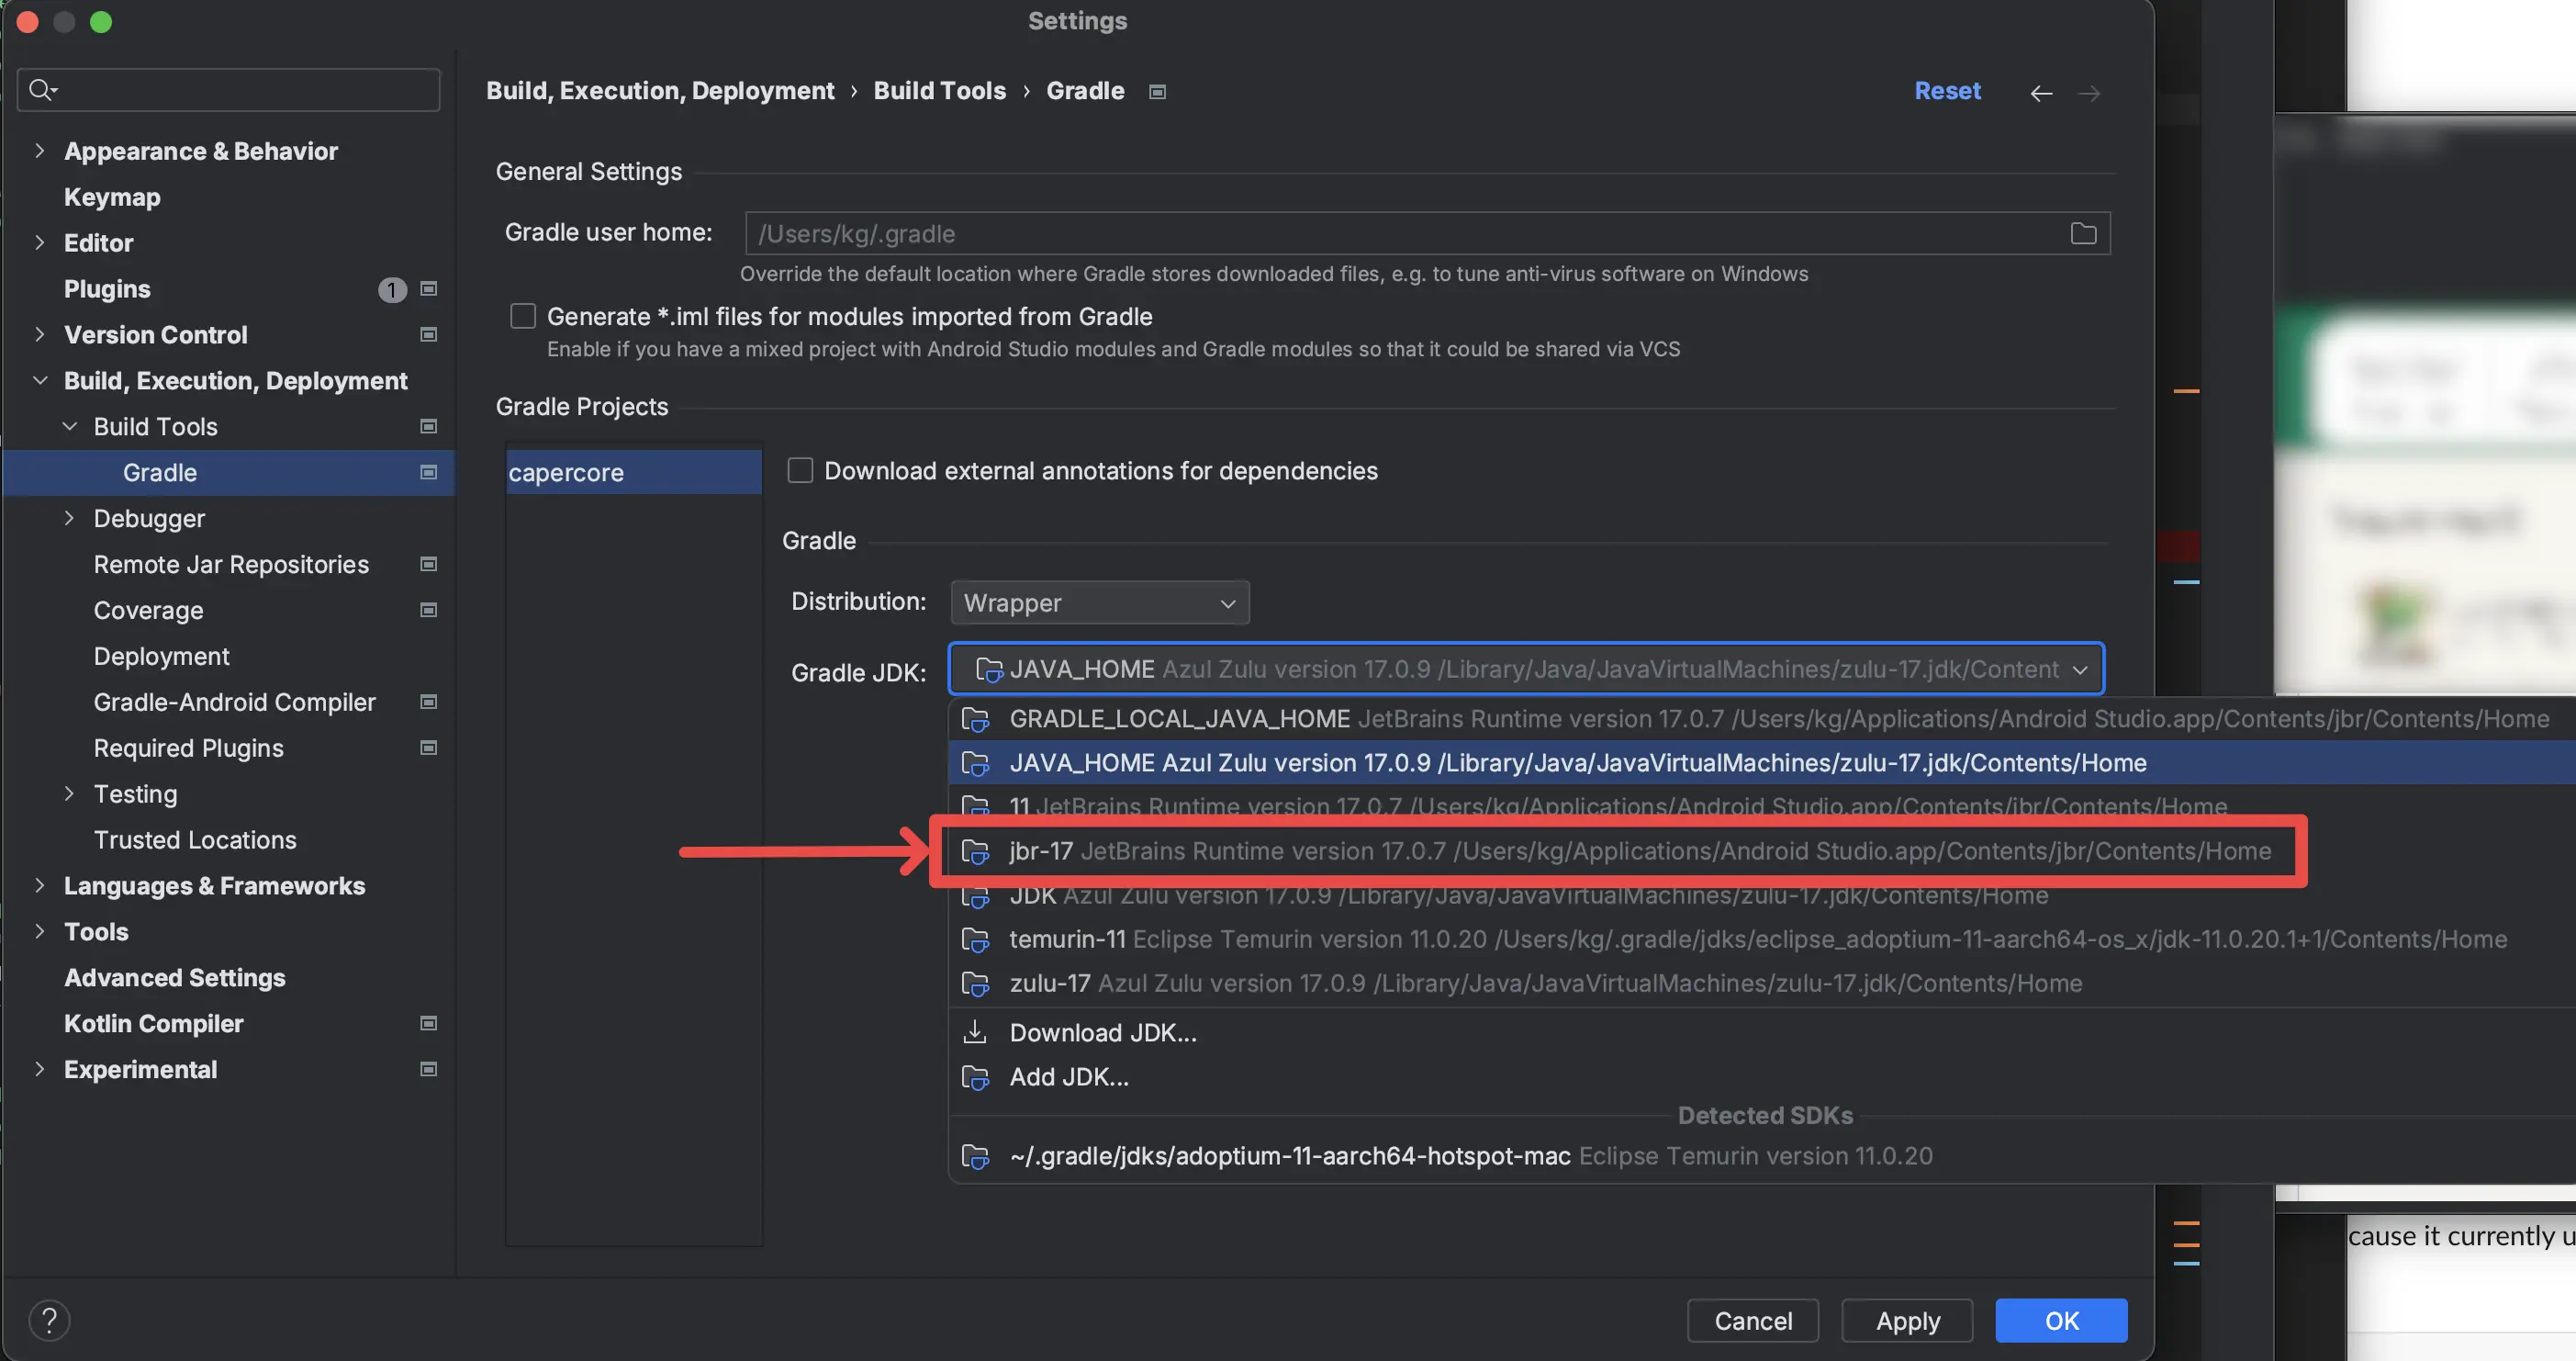Click the search magnifier icon in settings
2576x1361 pixels.
[42, 90]
